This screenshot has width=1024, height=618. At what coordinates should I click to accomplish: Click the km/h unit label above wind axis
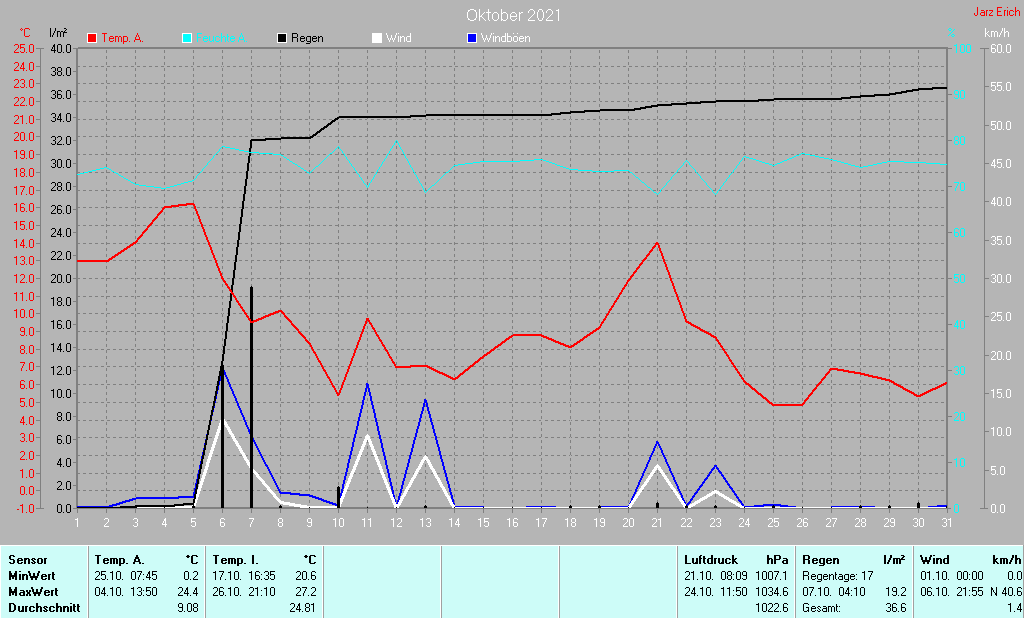click(x=997, y=33)
